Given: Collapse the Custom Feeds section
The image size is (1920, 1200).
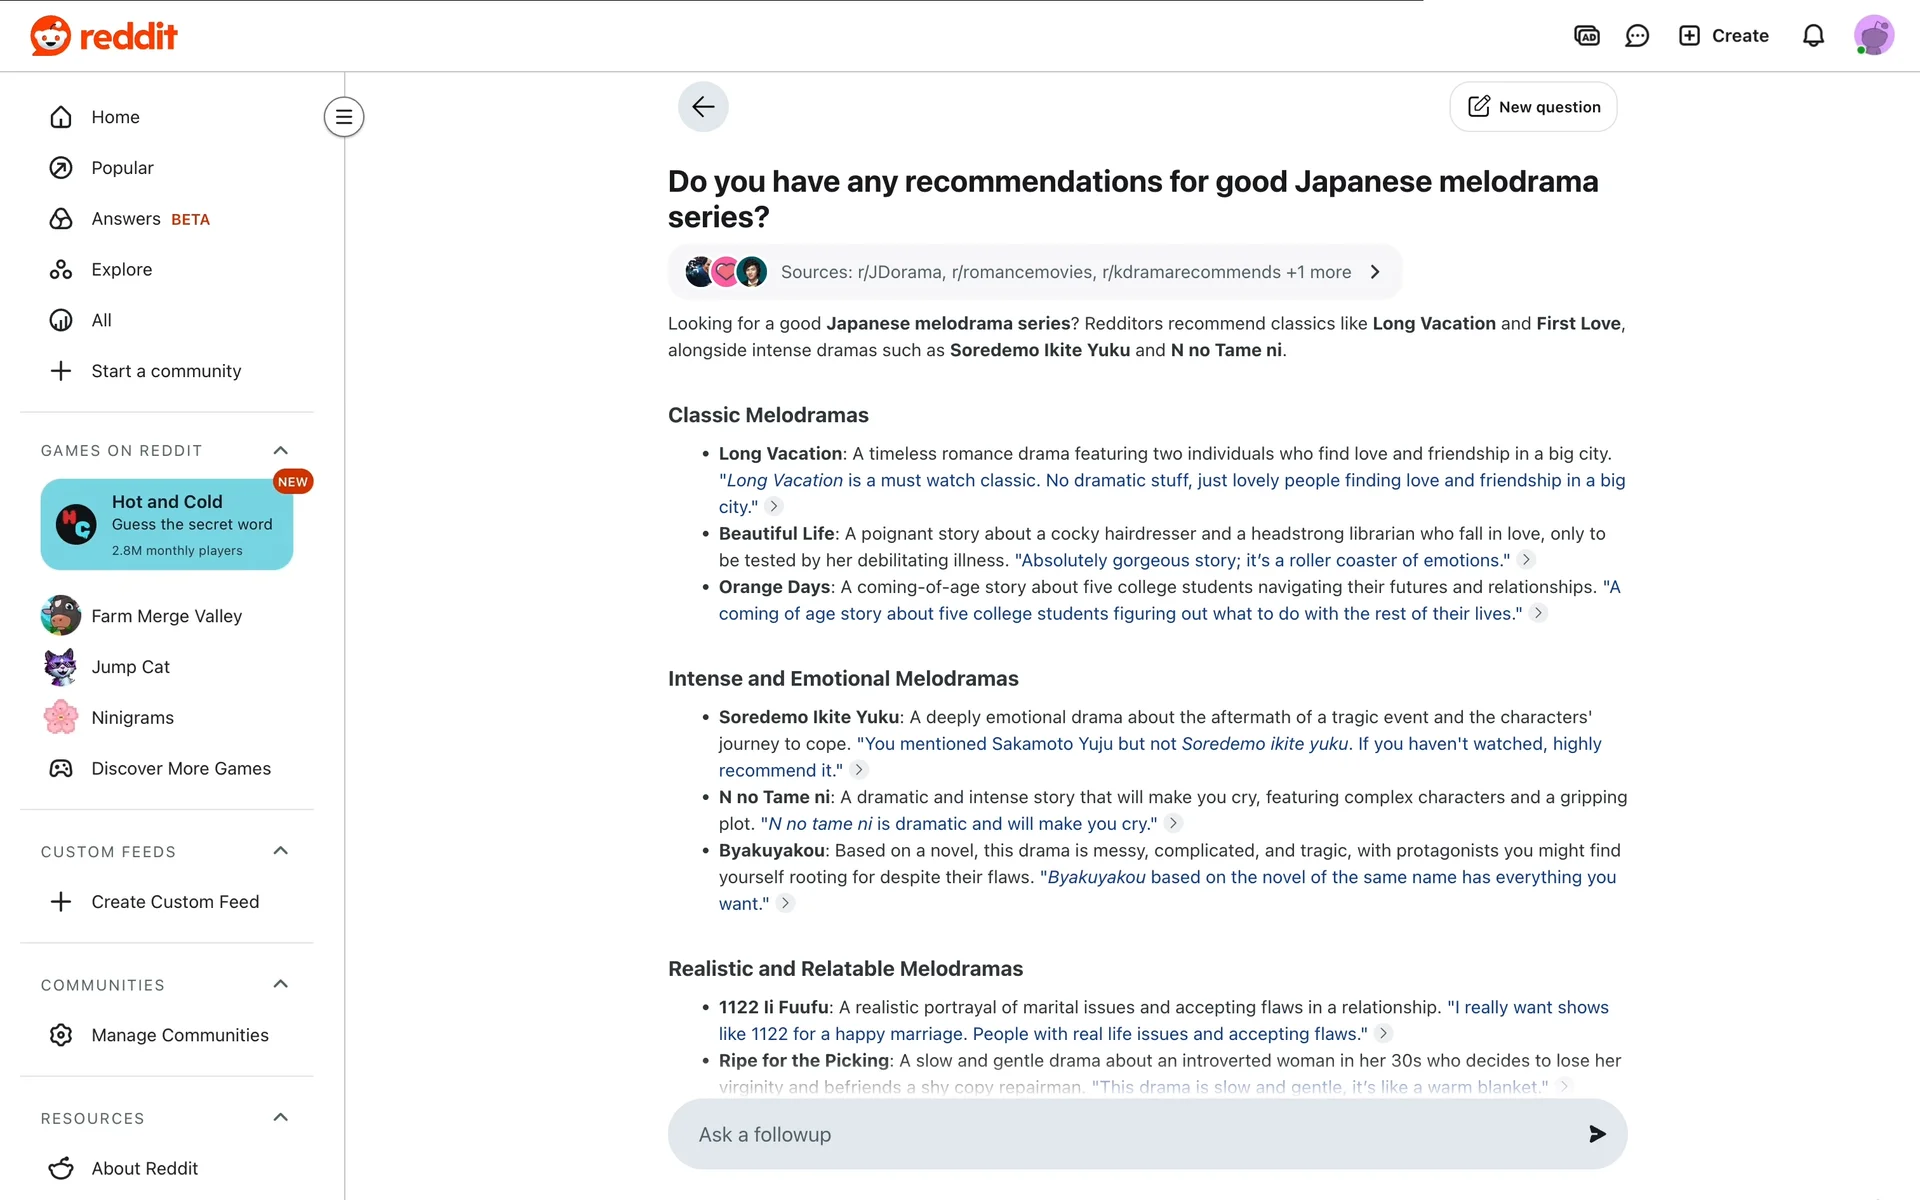Looking at the screenshot, I should (281, 851).
